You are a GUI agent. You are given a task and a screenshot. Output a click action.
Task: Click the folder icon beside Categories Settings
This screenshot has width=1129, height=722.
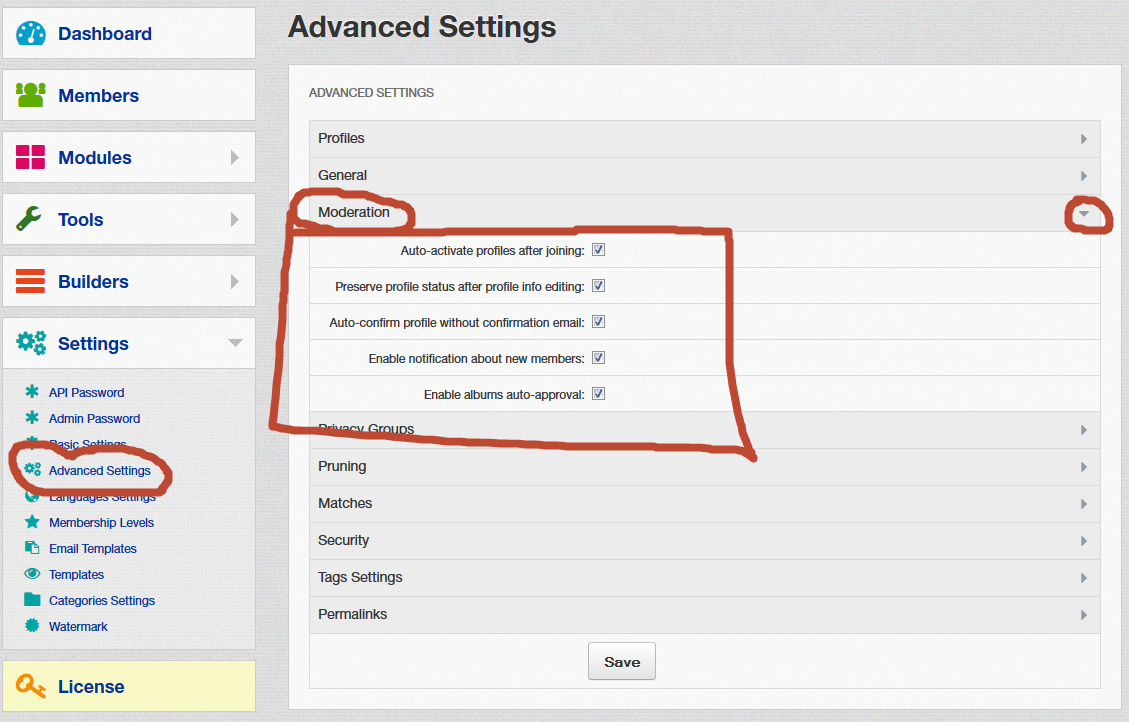point(32,600)
